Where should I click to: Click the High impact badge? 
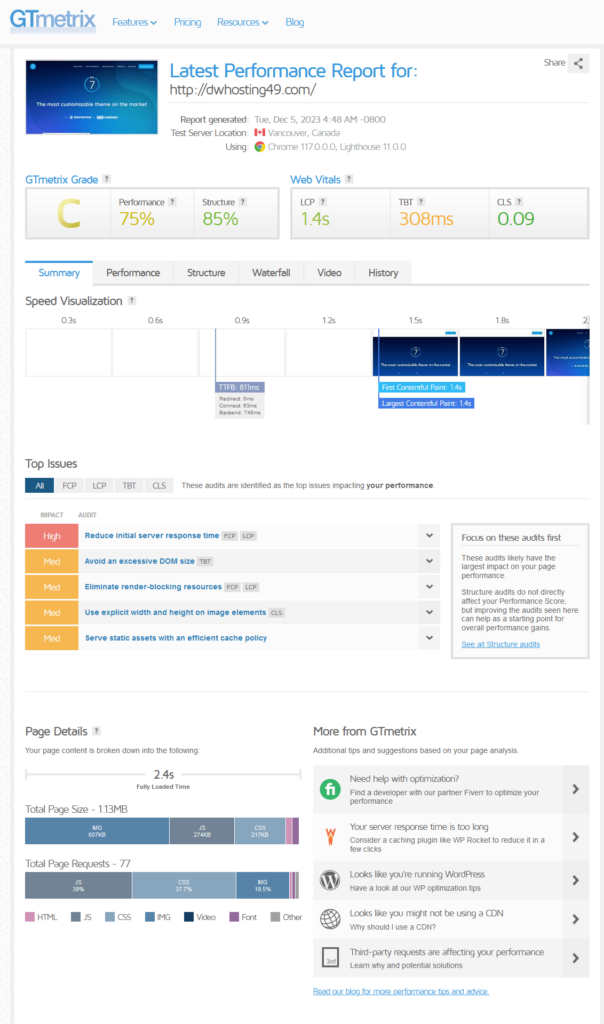point(52,536)
